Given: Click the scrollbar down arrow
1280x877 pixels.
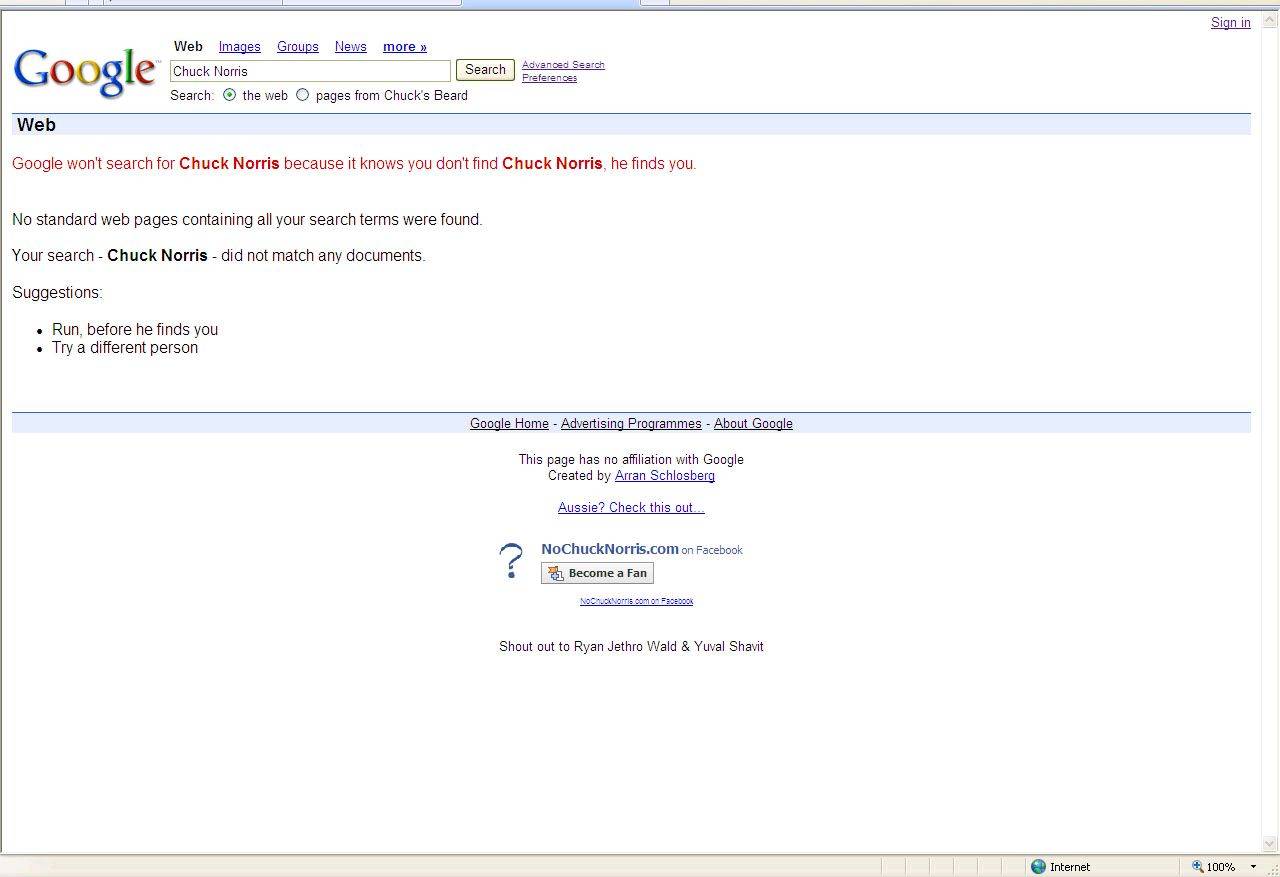Looking at the screenshot, I should 1270,844.
